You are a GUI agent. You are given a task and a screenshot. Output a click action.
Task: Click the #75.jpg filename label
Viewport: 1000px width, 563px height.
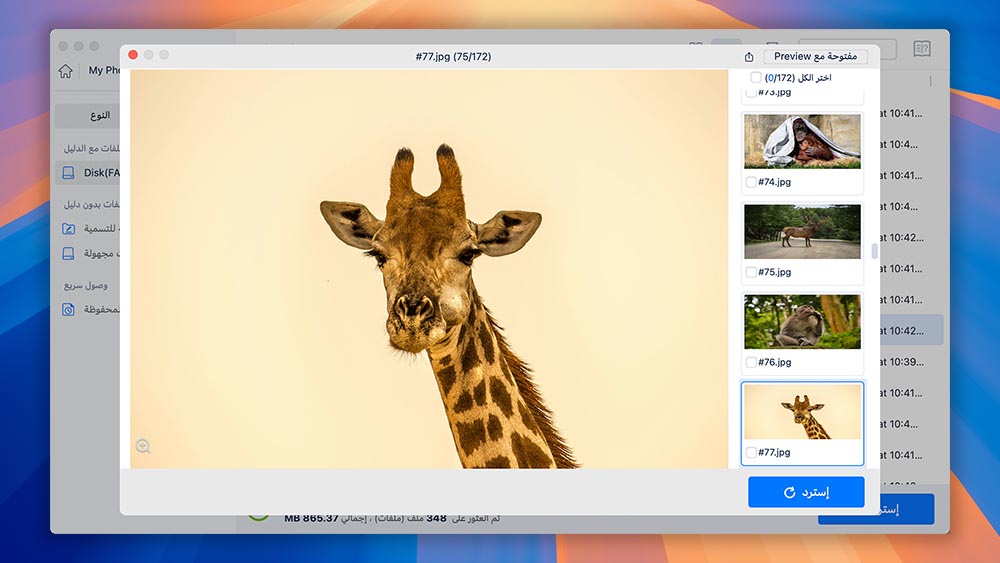[774, 272]
